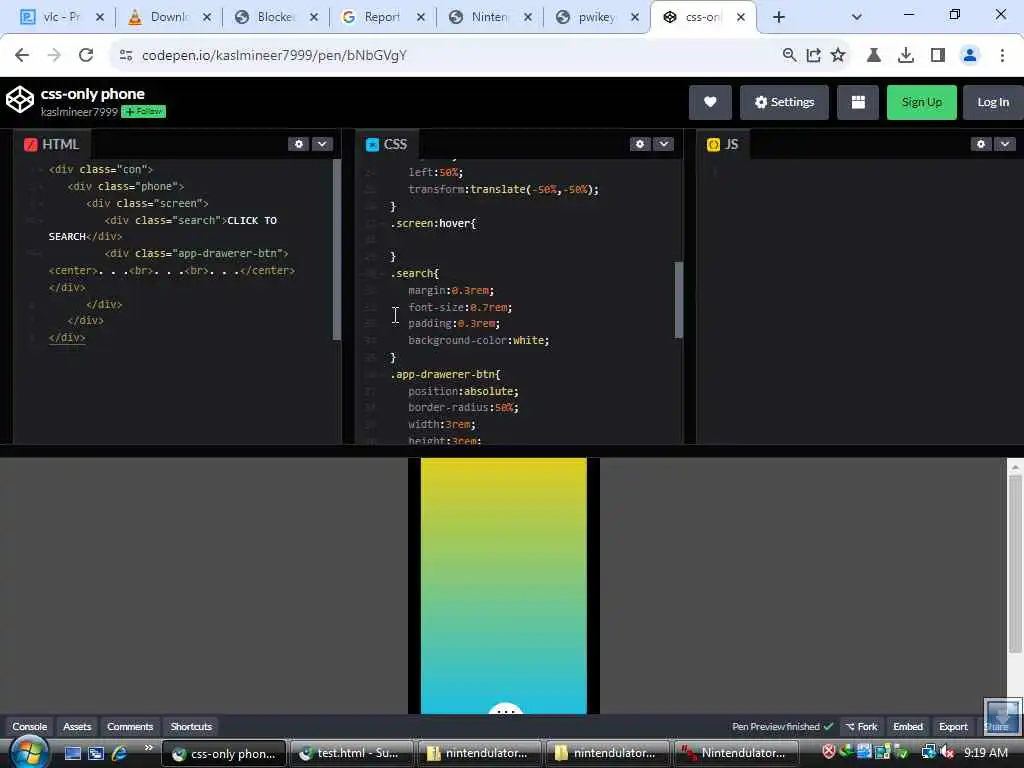Show keyboard Shortcuts
Screen dimensions: 1024x768
[191, 726]
